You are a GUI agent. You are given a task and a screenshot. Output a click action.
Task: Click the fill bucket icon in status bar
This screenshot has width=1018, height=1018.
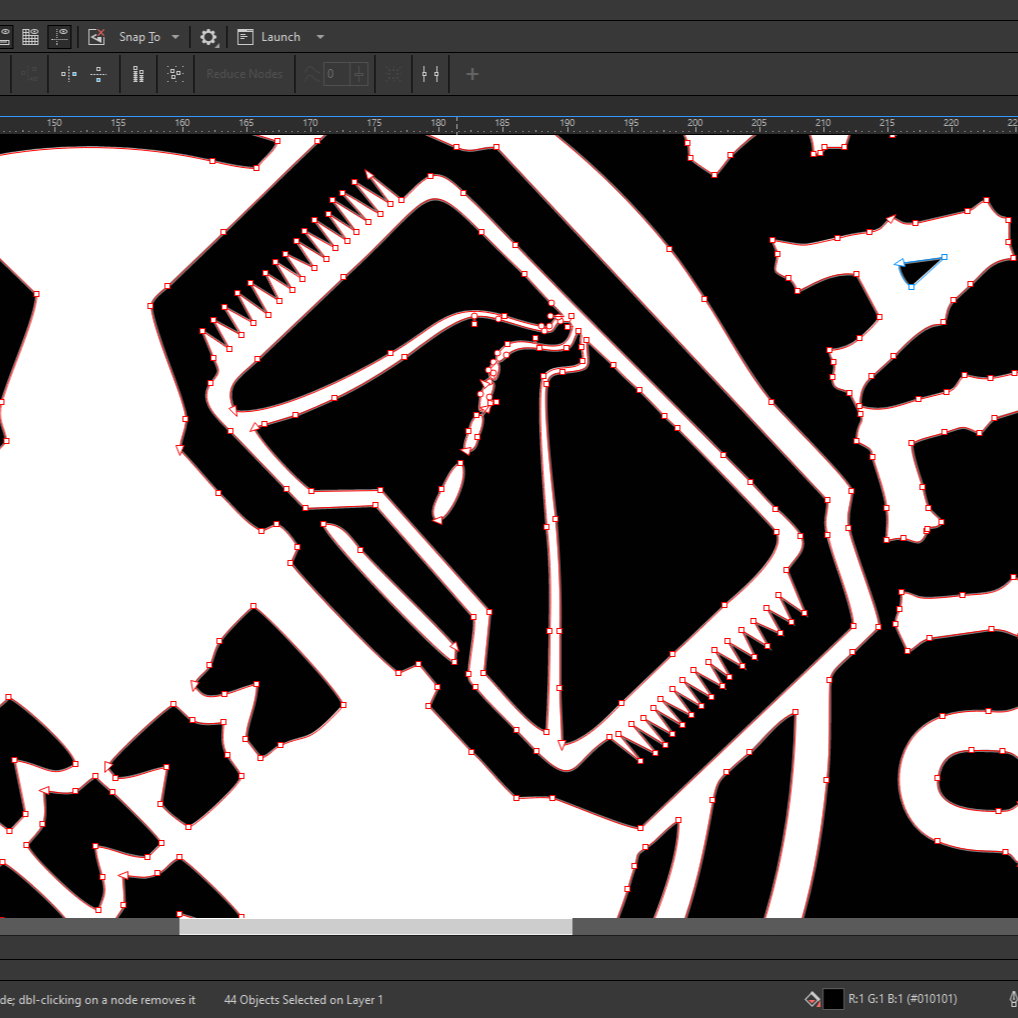coord(812,999)
